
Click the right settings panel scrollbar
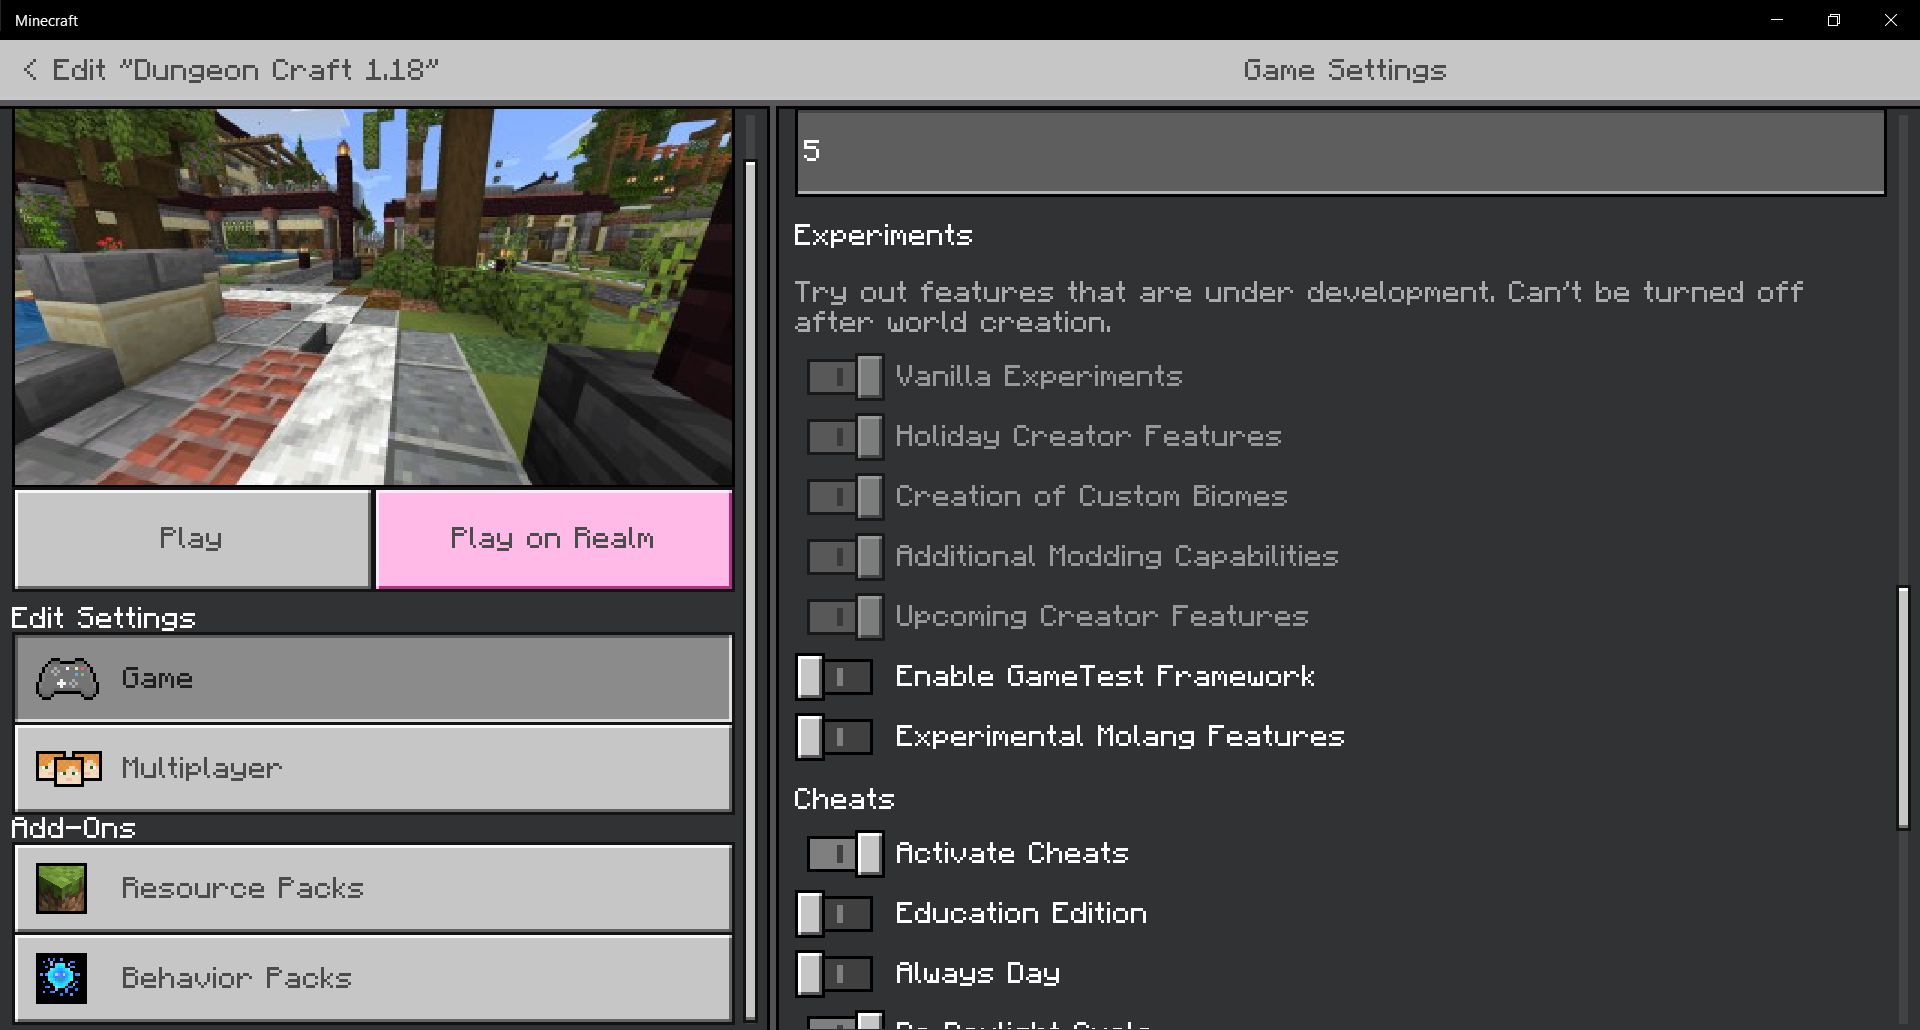tap(1904, 708)
